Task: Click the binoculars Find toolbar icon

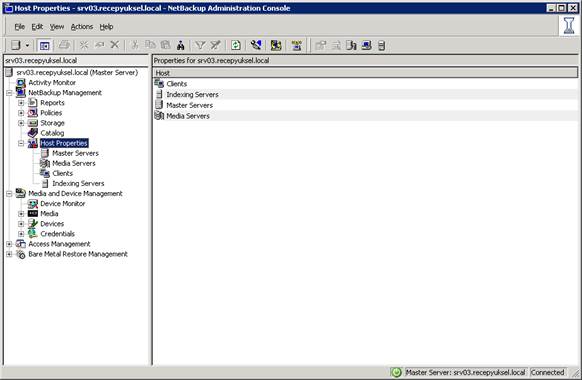Action: point(180,45)
